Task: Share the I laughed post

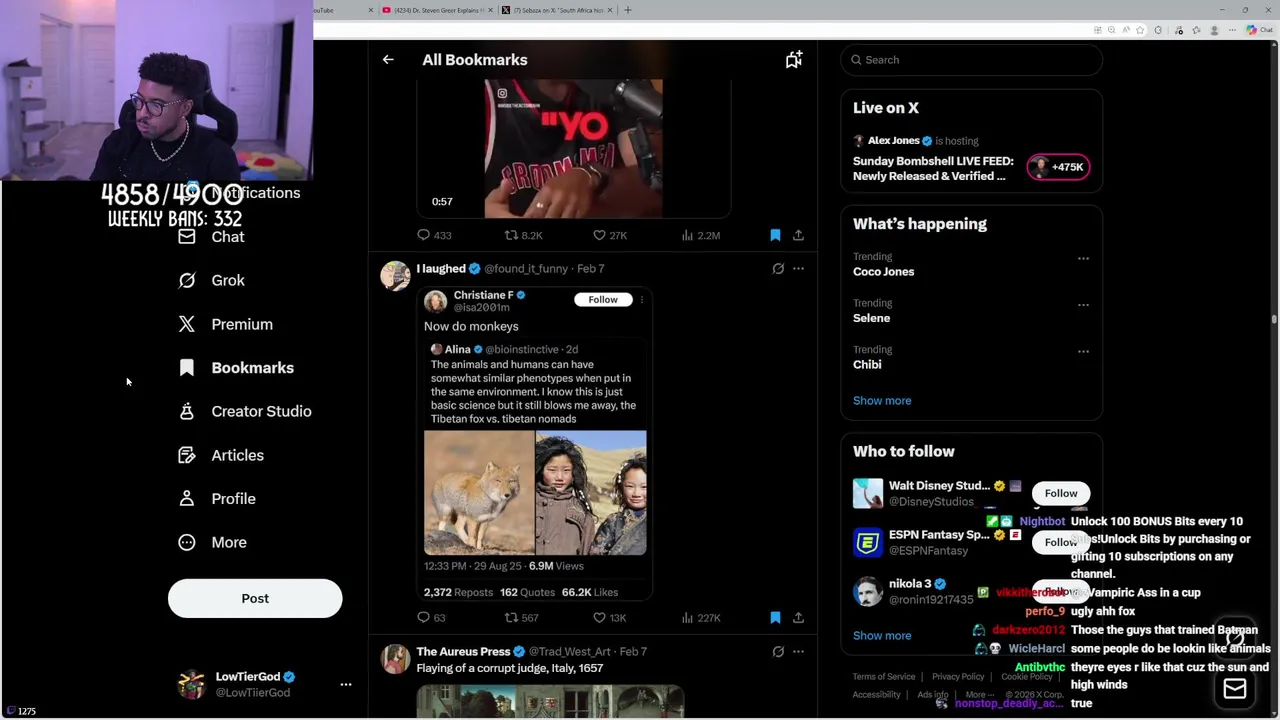Action: pos(798,618)
